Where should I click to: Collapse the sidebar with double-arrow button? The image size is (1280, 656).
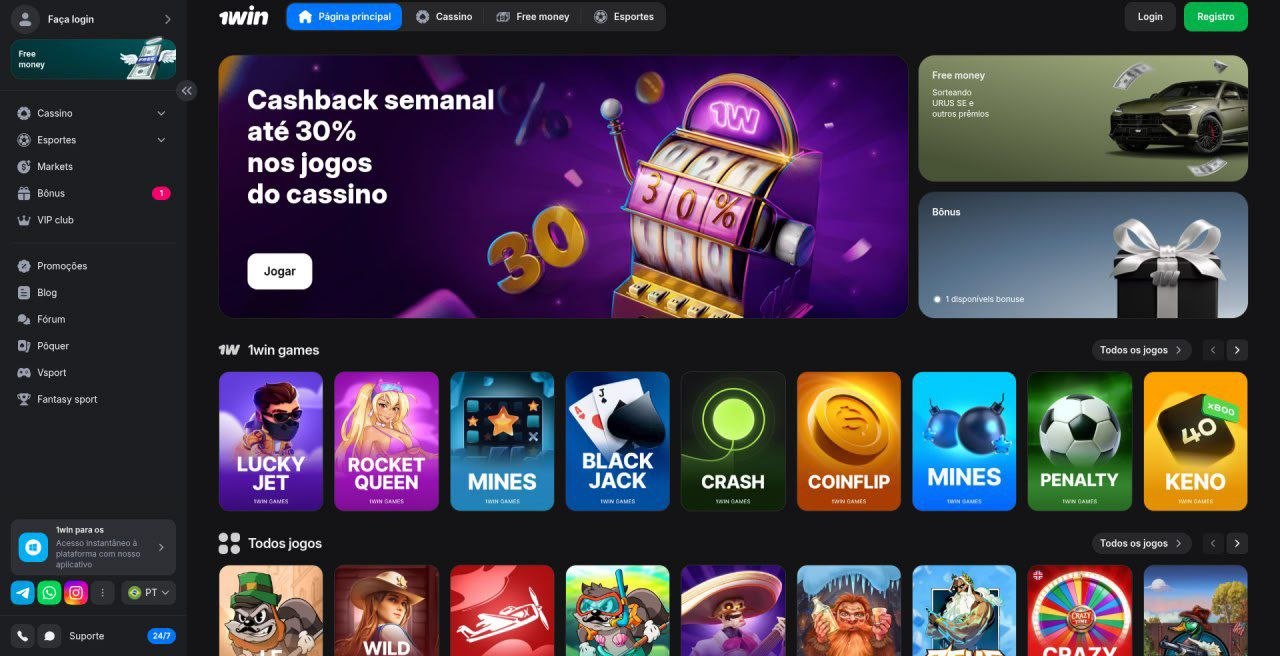click(186, 91)
